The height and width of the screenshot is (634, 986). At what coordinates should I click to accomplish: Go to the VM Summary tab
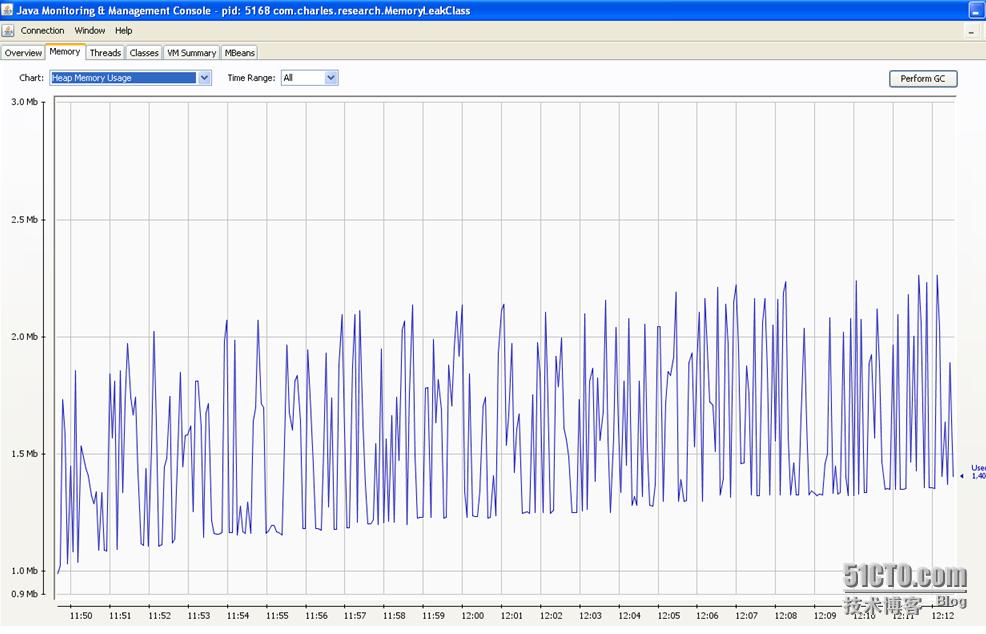point(192,53)
